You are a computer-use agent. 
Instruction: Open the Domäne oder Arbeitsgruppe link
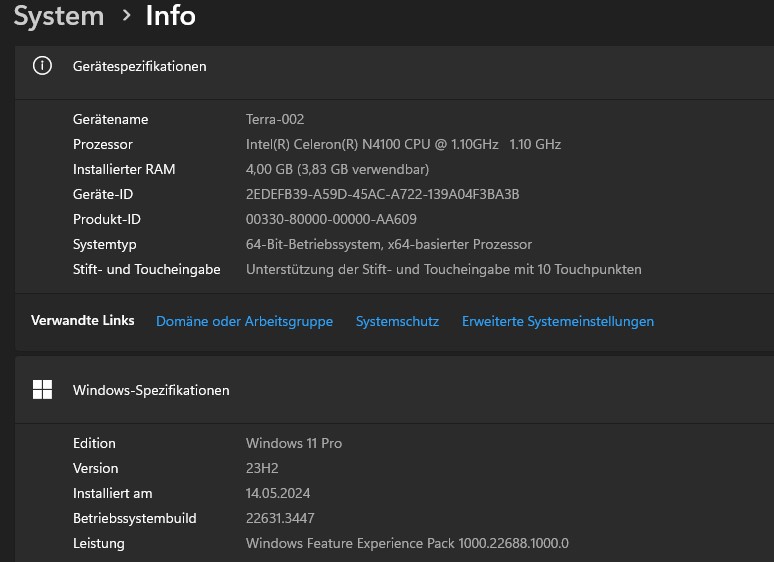pyautogui.click(x=244, y=321)
